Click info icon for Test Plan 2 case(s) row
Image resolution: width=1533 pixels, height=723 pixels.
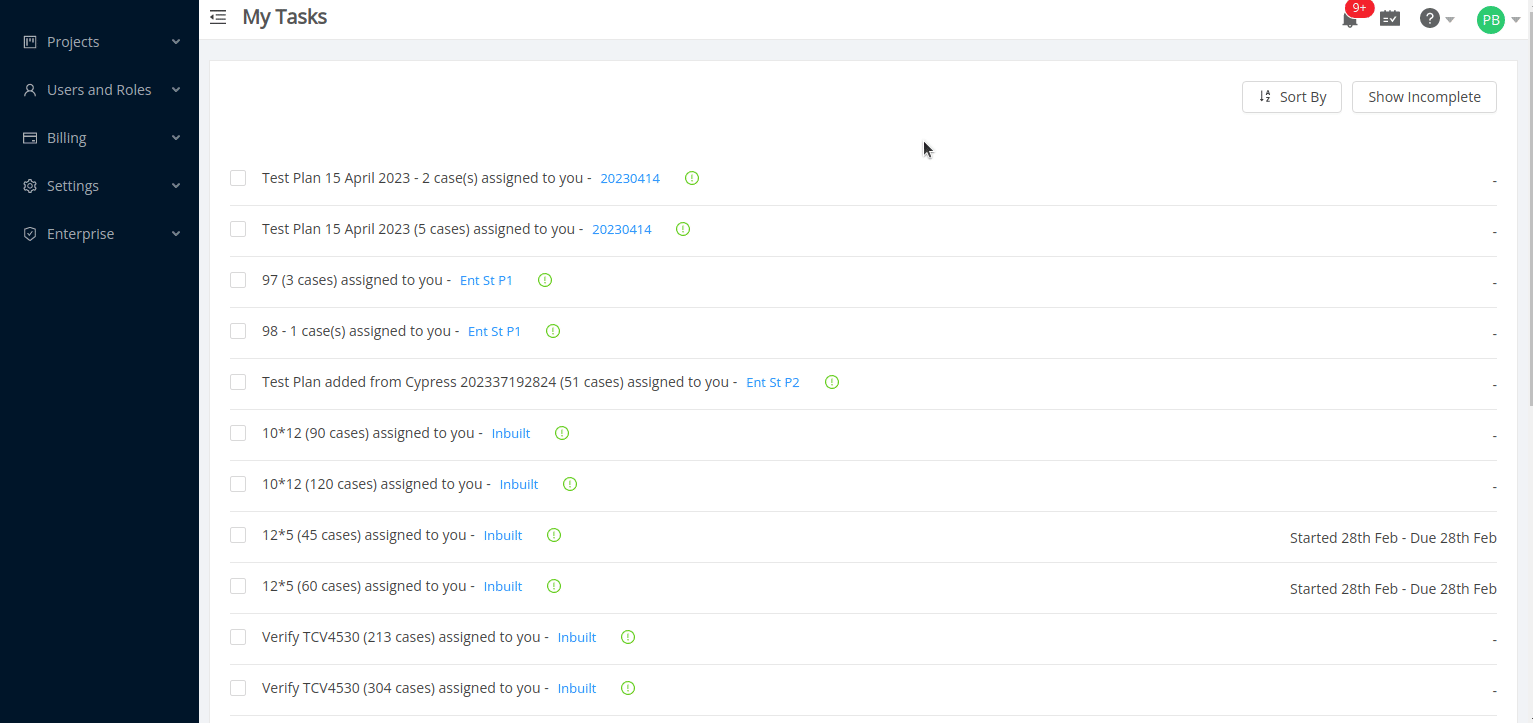[x=692, y=178]
